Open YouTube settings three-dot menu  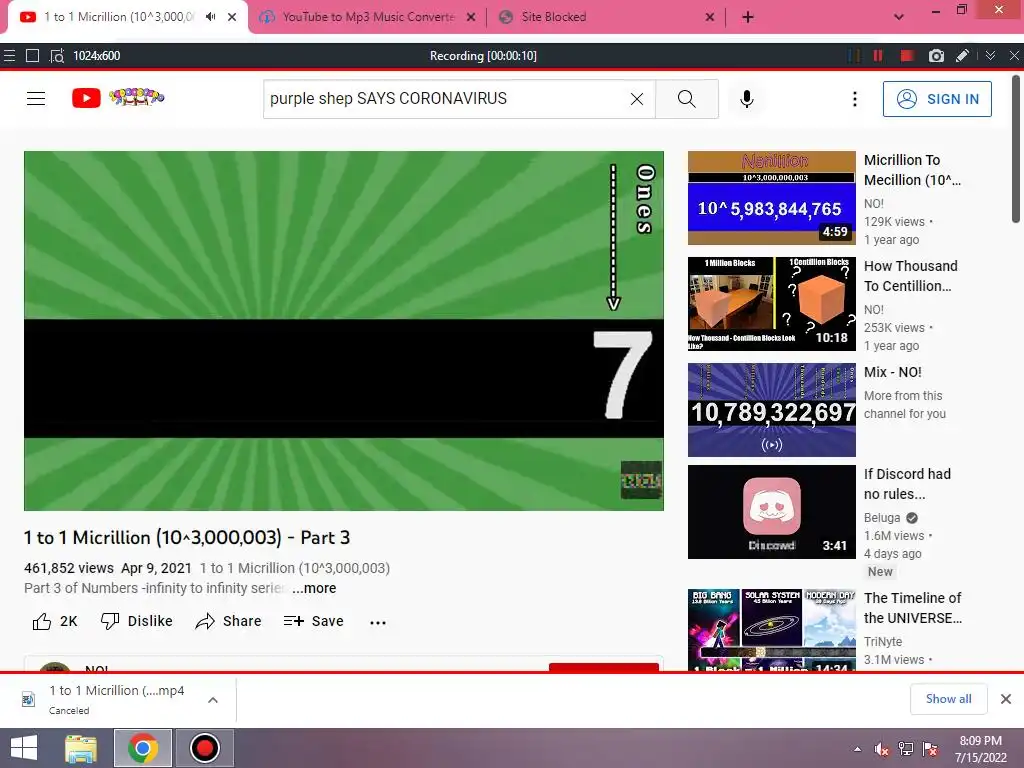pos(854,99)
